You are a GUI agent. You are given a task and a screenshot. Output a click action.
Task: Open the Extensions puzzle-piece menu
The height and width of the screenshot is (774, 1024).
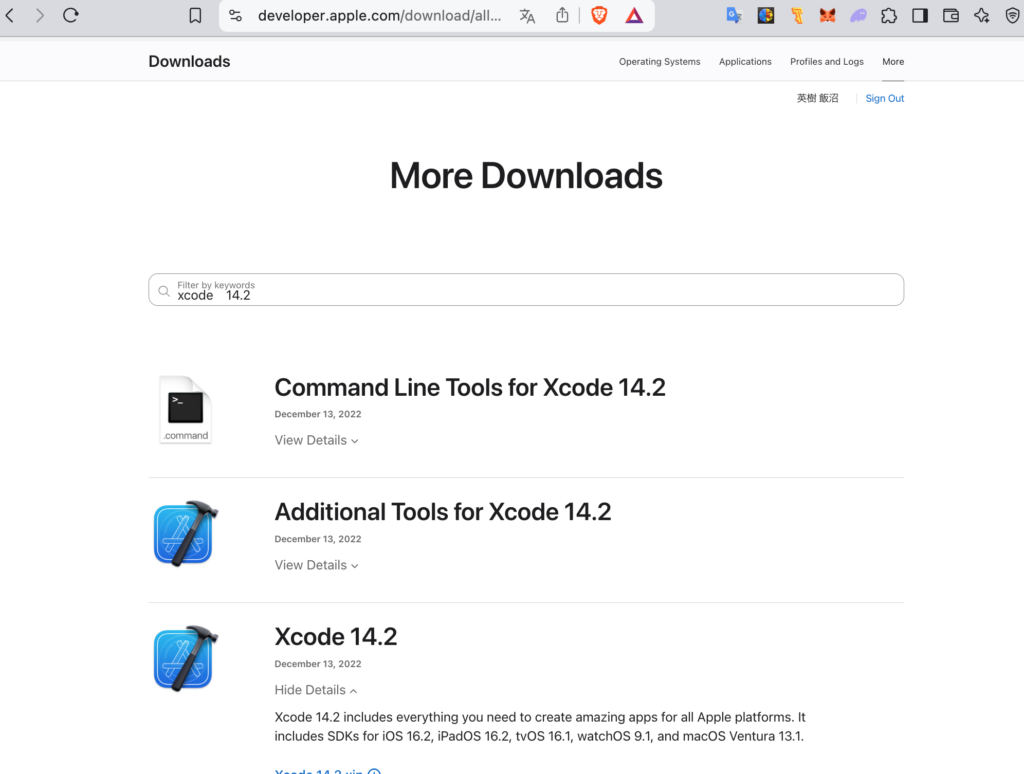(889, 16)
